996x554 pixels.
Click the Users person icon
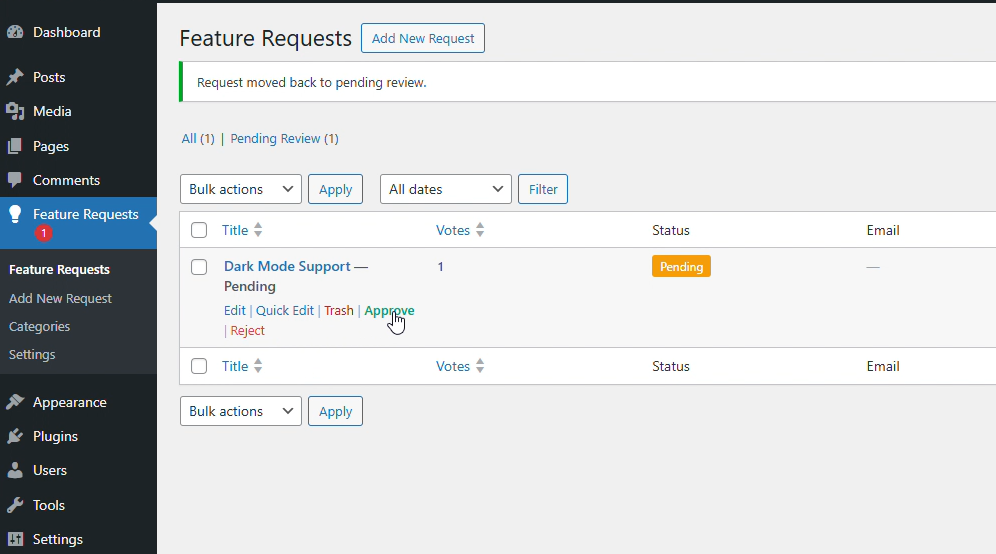[x=15, y=471]
